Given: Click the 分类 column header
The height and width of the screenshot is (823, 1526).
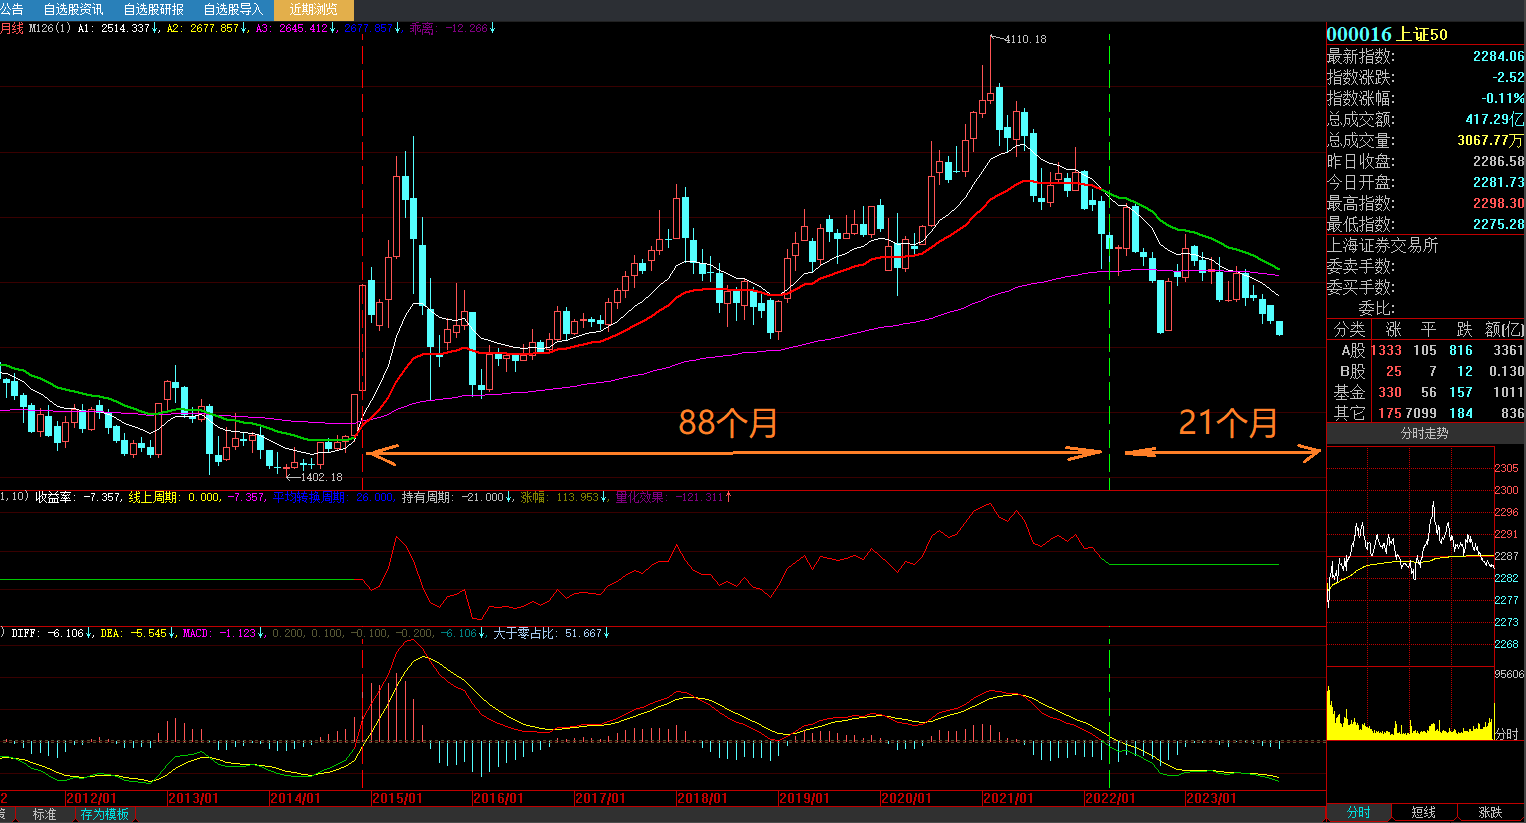Looking at the screenshot, I should tap(1349, 329).
